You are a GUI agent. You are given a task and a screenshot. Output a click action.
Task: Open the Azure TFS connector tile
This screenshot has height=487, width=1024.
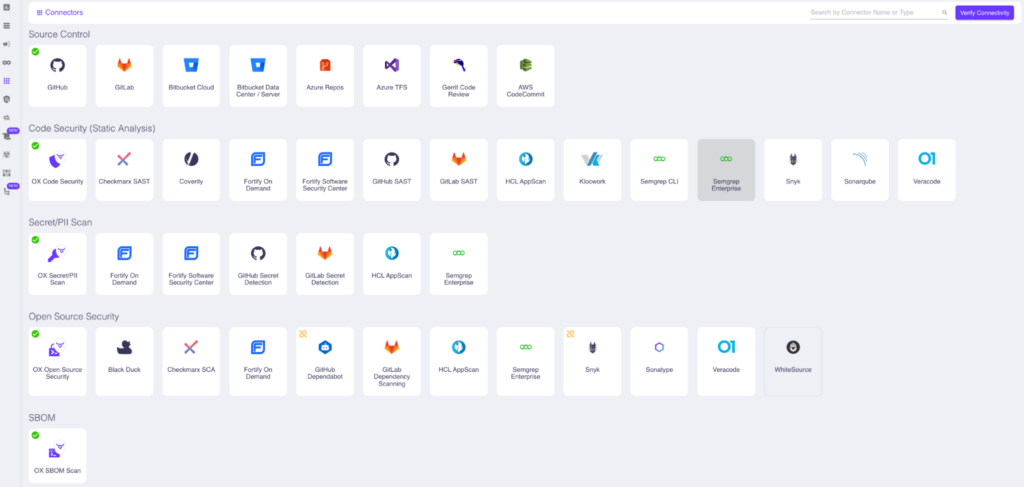[x=392, y=76]
